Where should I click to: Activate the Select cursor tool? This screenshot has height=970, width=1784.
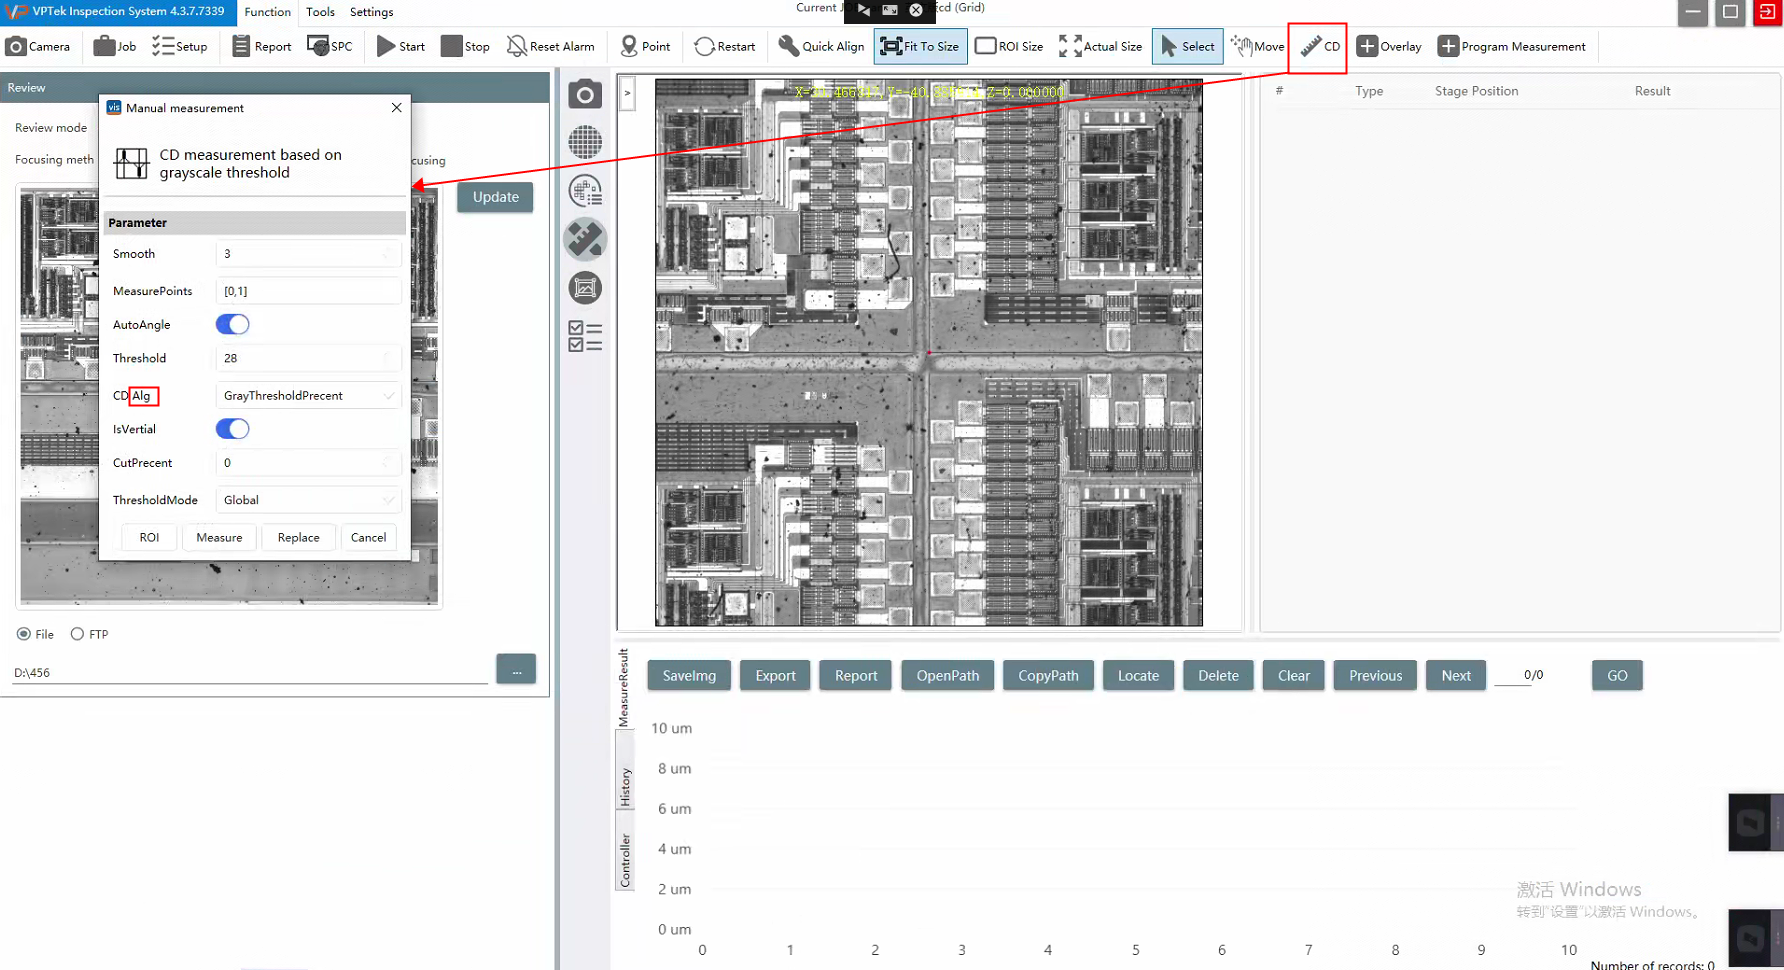[x=1187, y=46]
